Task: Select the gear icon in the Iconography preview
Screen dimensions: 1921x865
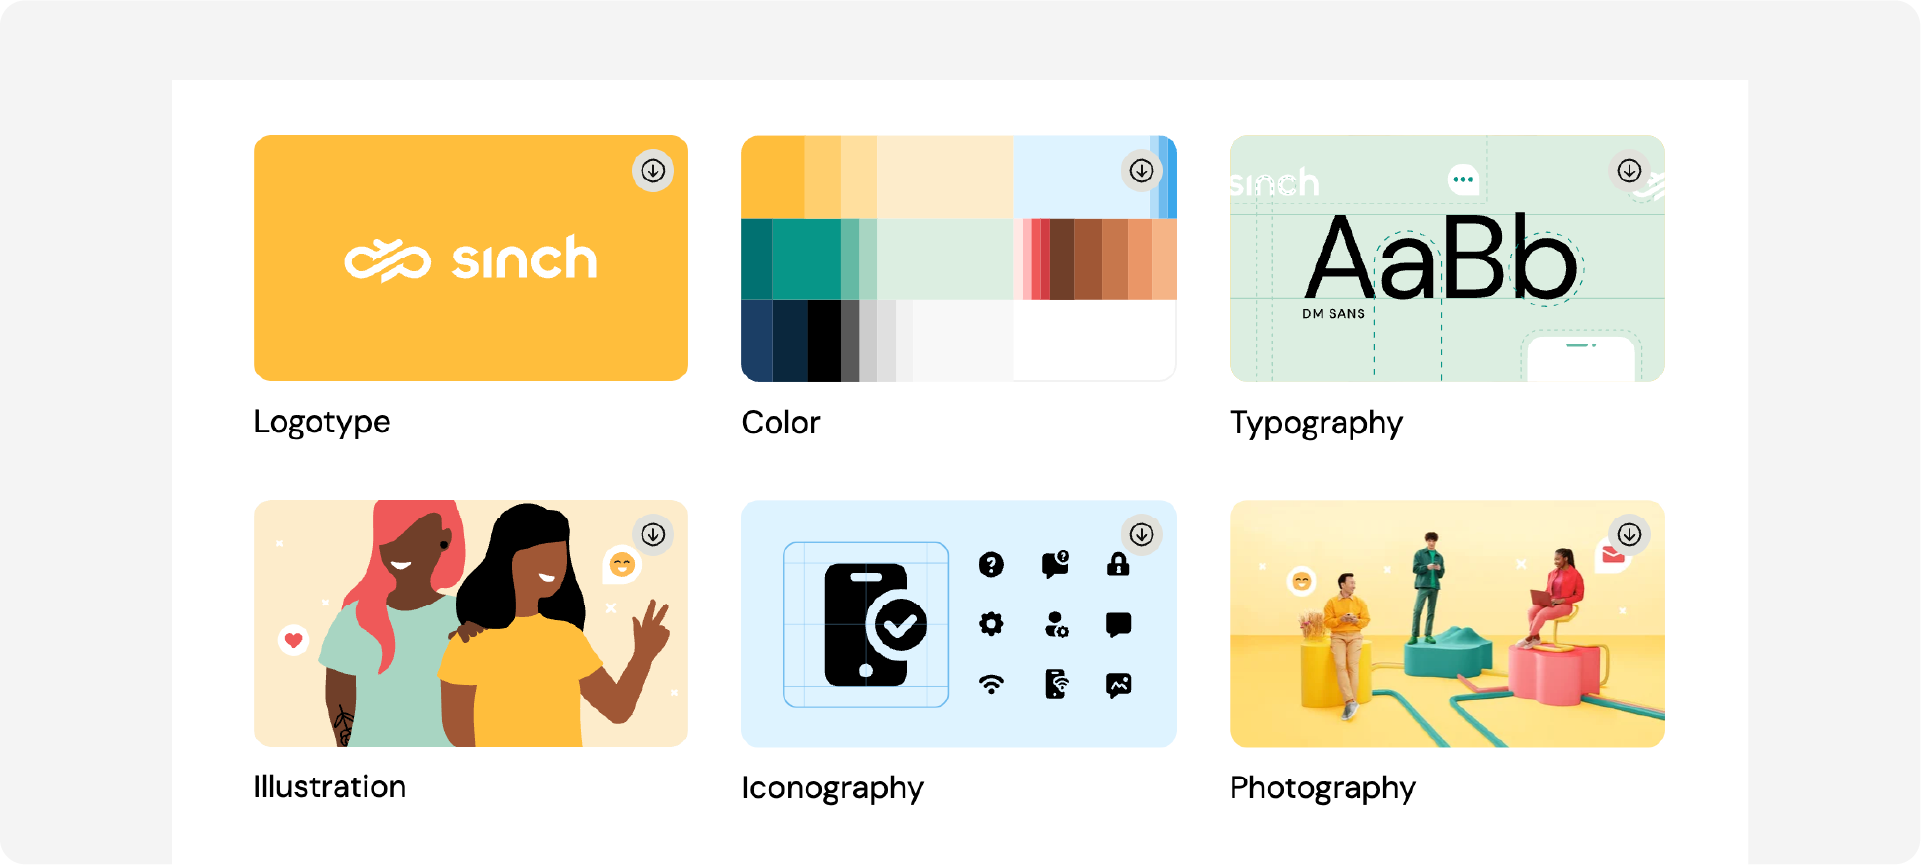Action: [991, 625]
